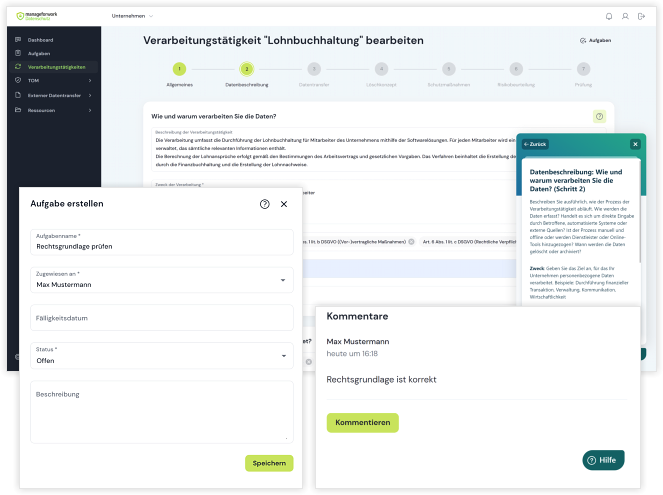Click the Fälligkeitsdatum field
Screen dimensions: 663x495
(x=161, y=318)
